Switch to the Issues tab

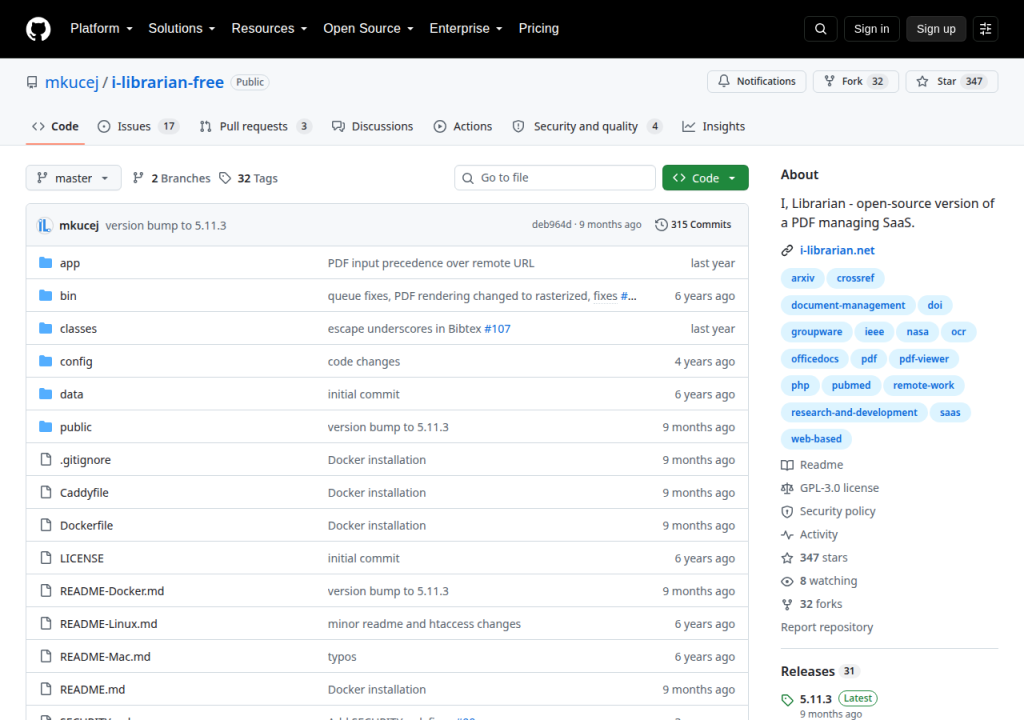pyautogui.click(x=138, y=127)
